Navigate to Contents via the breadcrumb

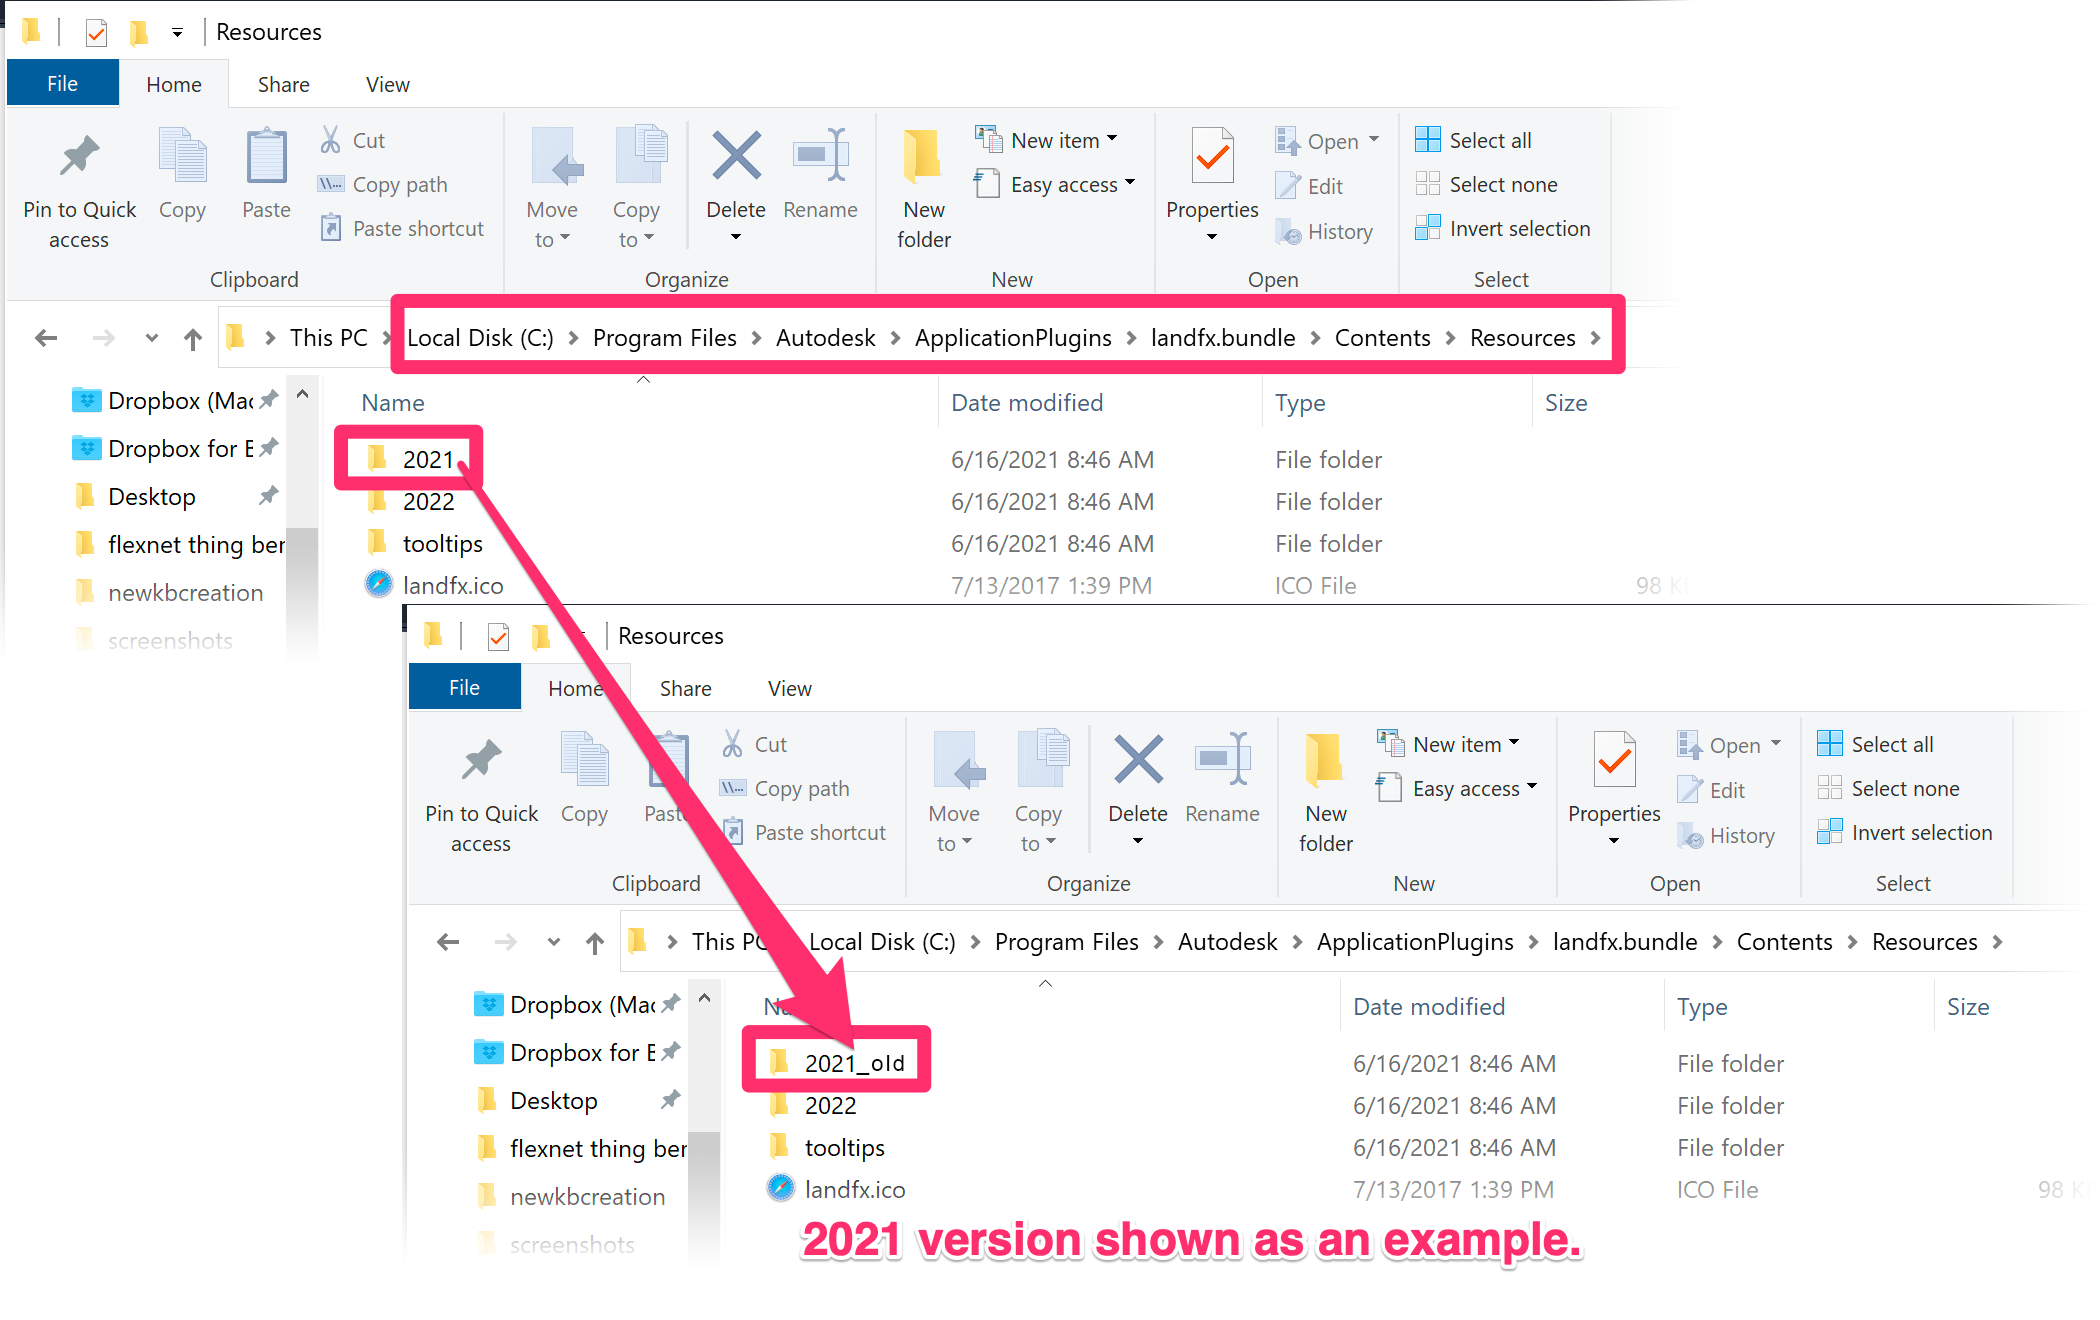(1382, 337)
